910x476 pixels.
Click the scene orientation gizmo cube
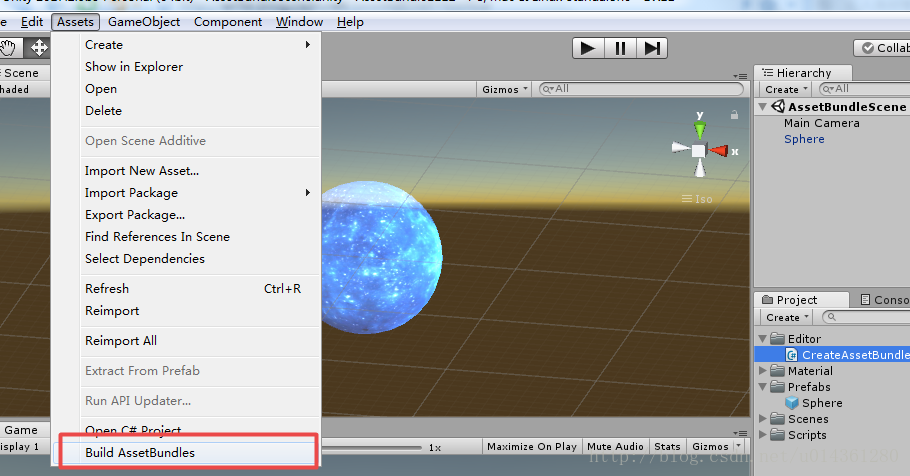699,151
